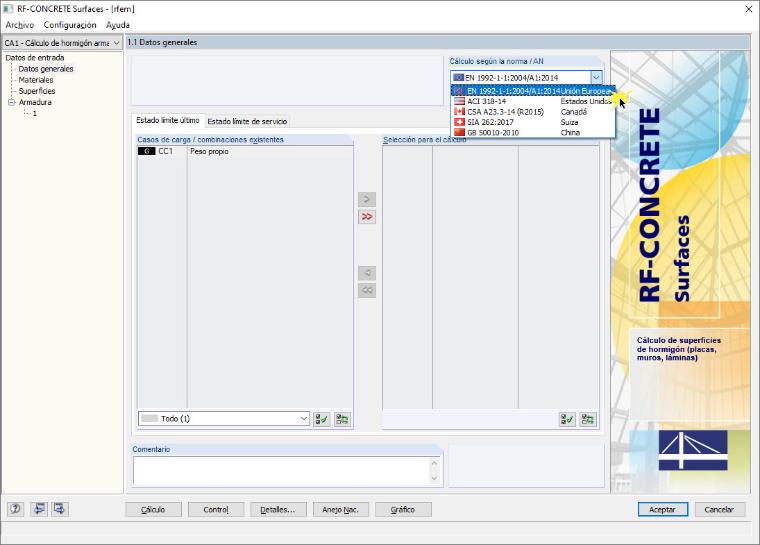Choose CSA A23.3-14 (R2015) Canadá norm

coord(533,112)
